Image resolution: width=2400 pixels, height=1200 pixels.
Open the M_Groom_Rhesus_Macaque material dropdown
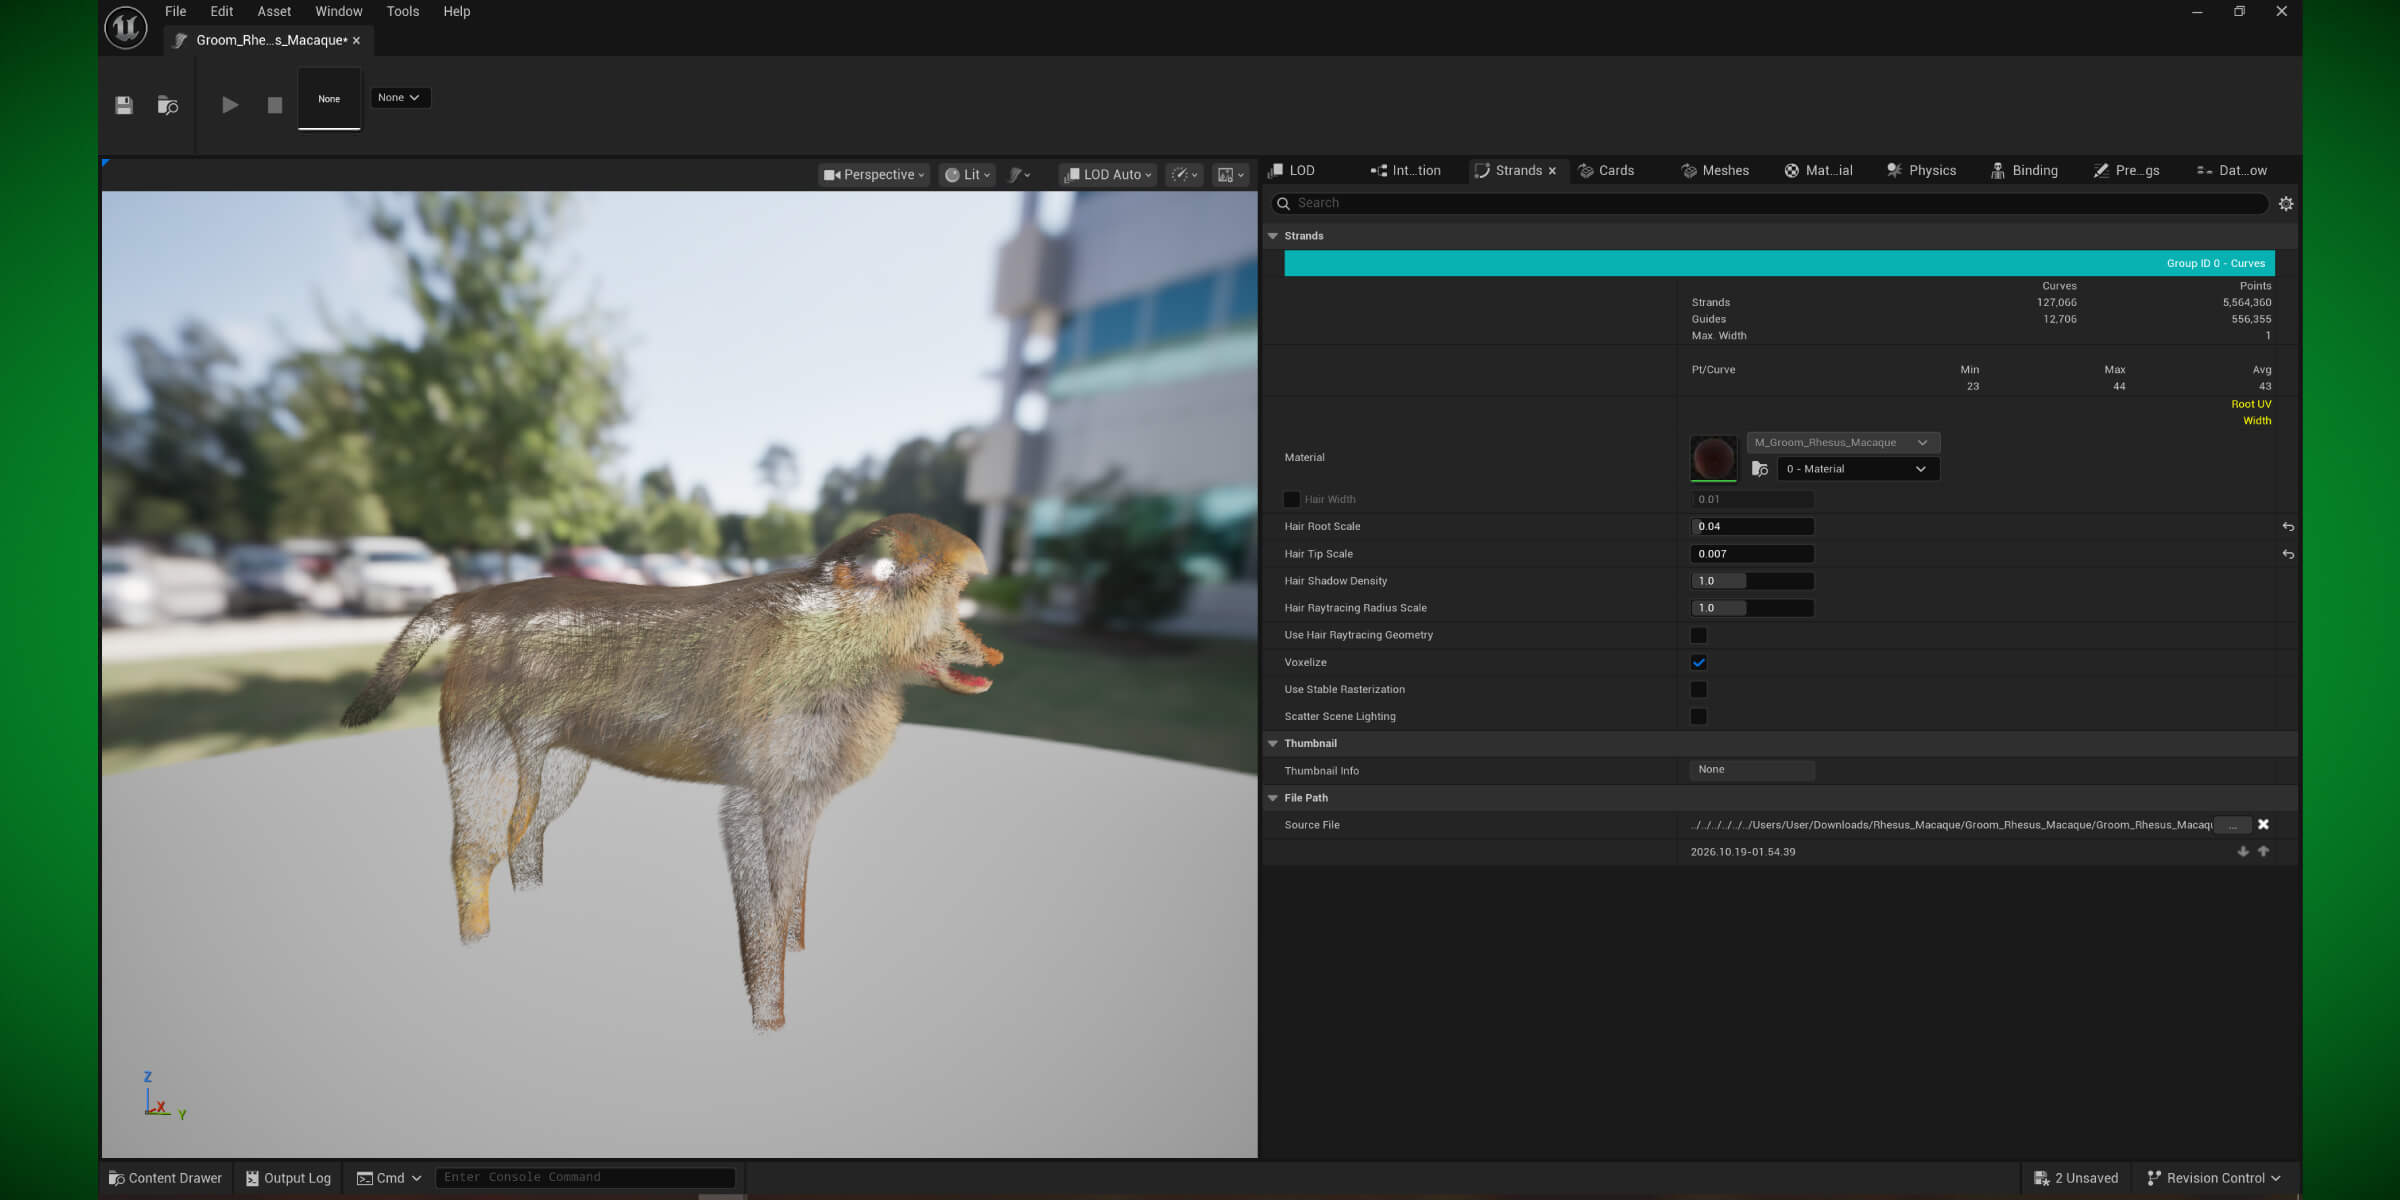(x=1843, y=442)
